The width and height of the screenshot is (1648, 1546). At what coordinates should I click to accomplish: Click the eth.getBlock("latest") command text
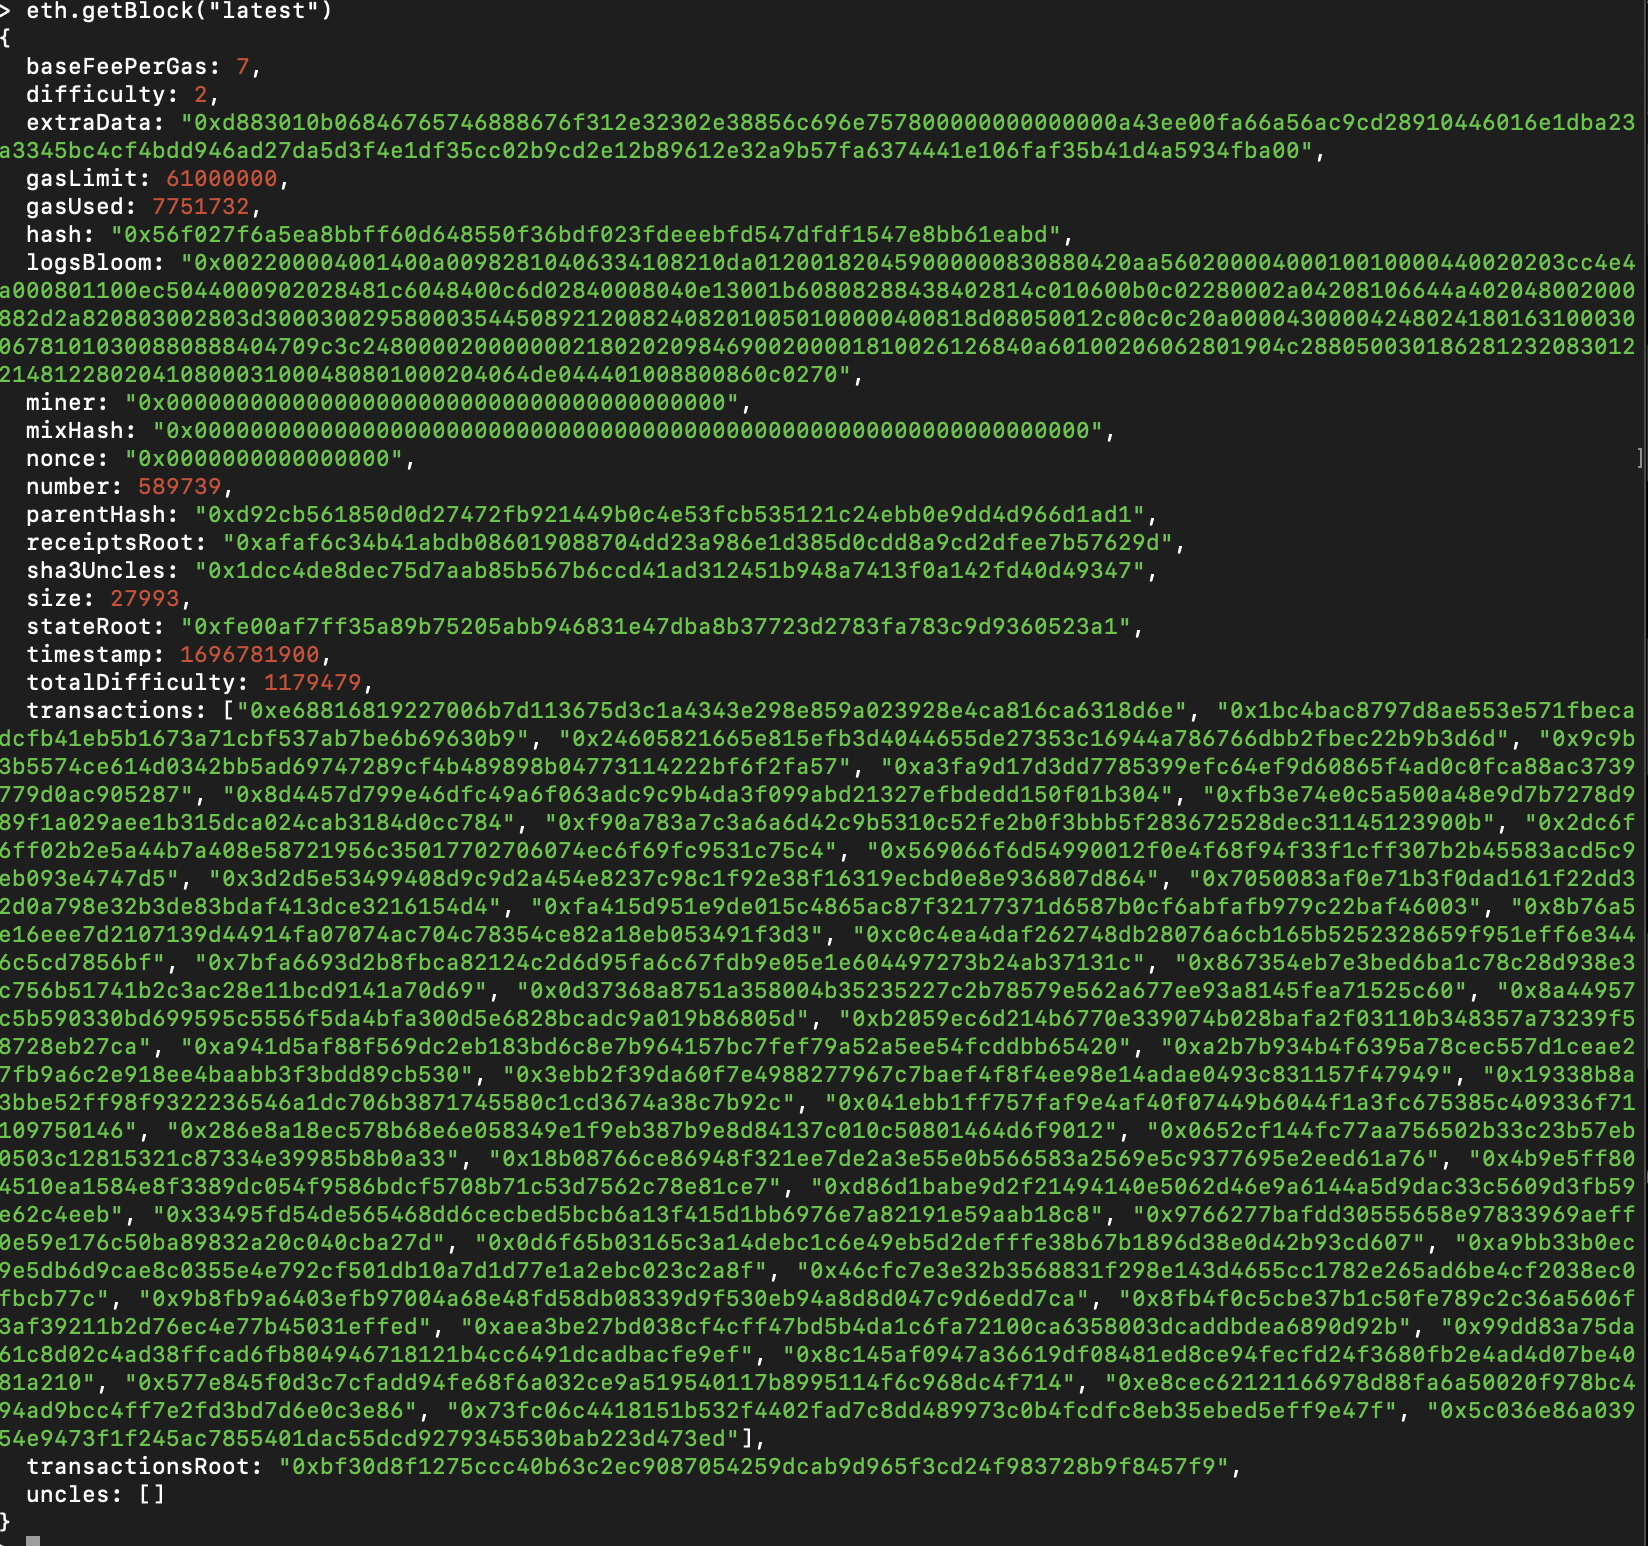point(179,11)
